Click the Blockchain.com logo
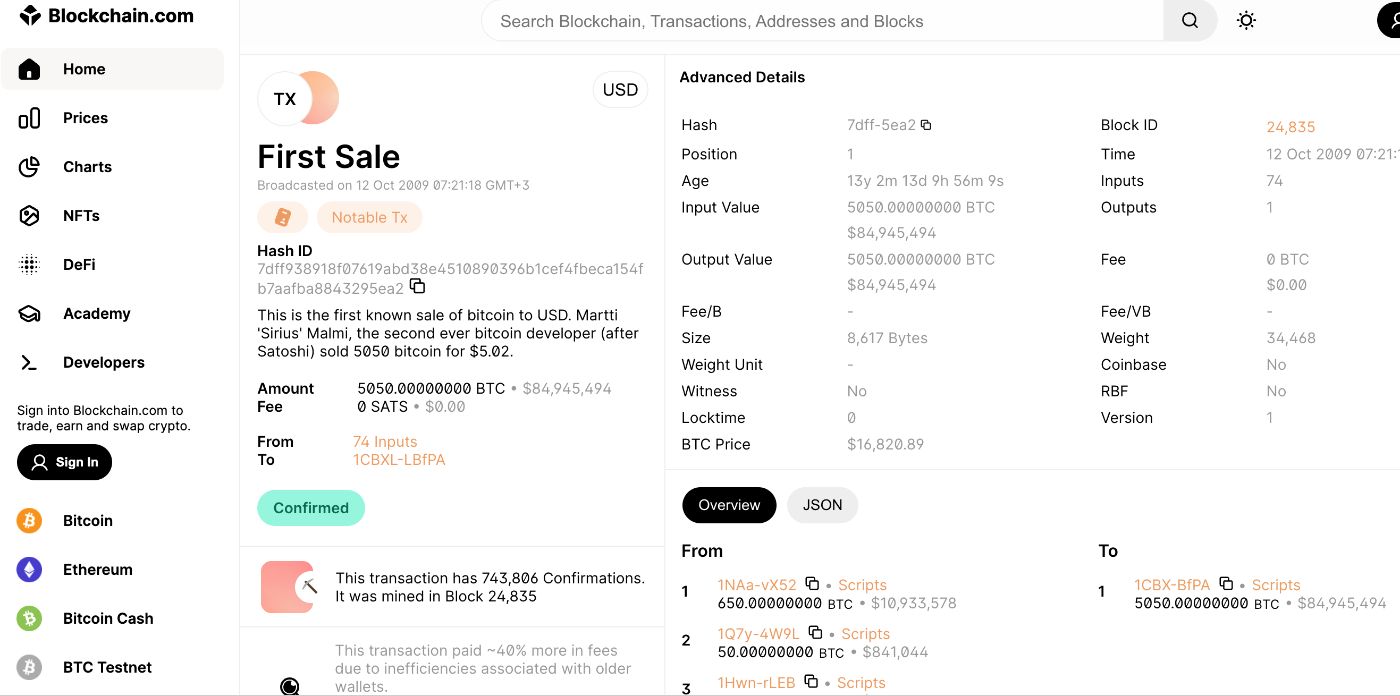Viewport: 1400px width, 696px height. point(96,15)
